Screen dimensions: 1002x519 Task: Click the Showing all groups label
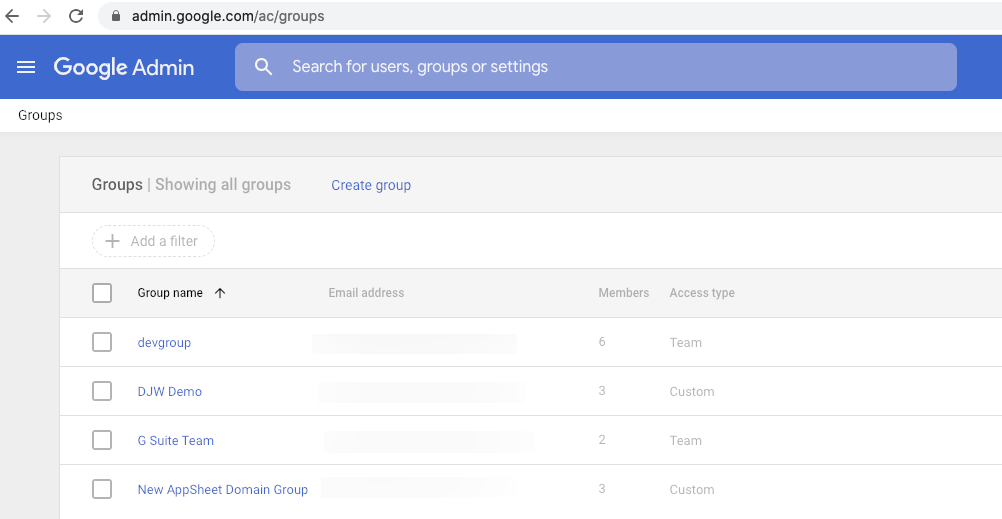click(x=223, y=185)
